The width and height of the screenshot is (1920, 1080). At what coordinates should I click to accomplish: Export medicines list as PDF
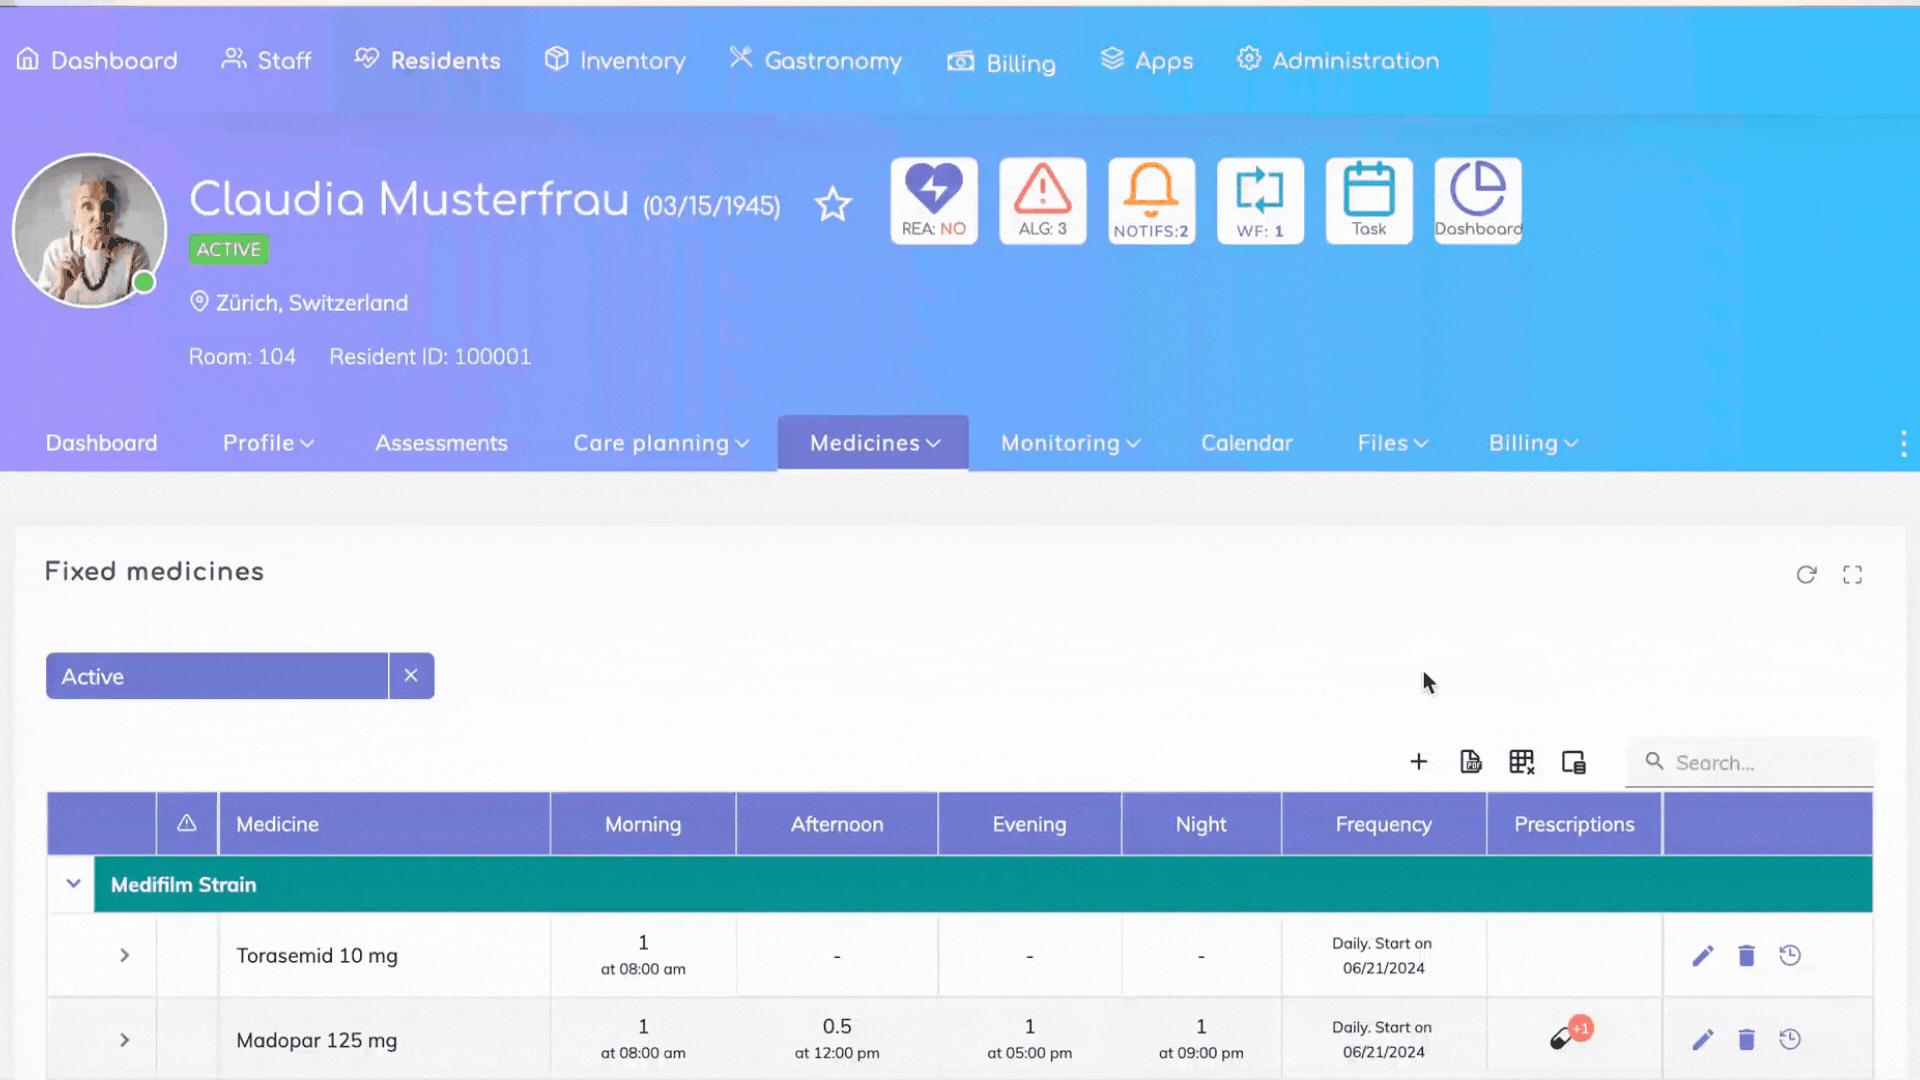[1470, 762]
